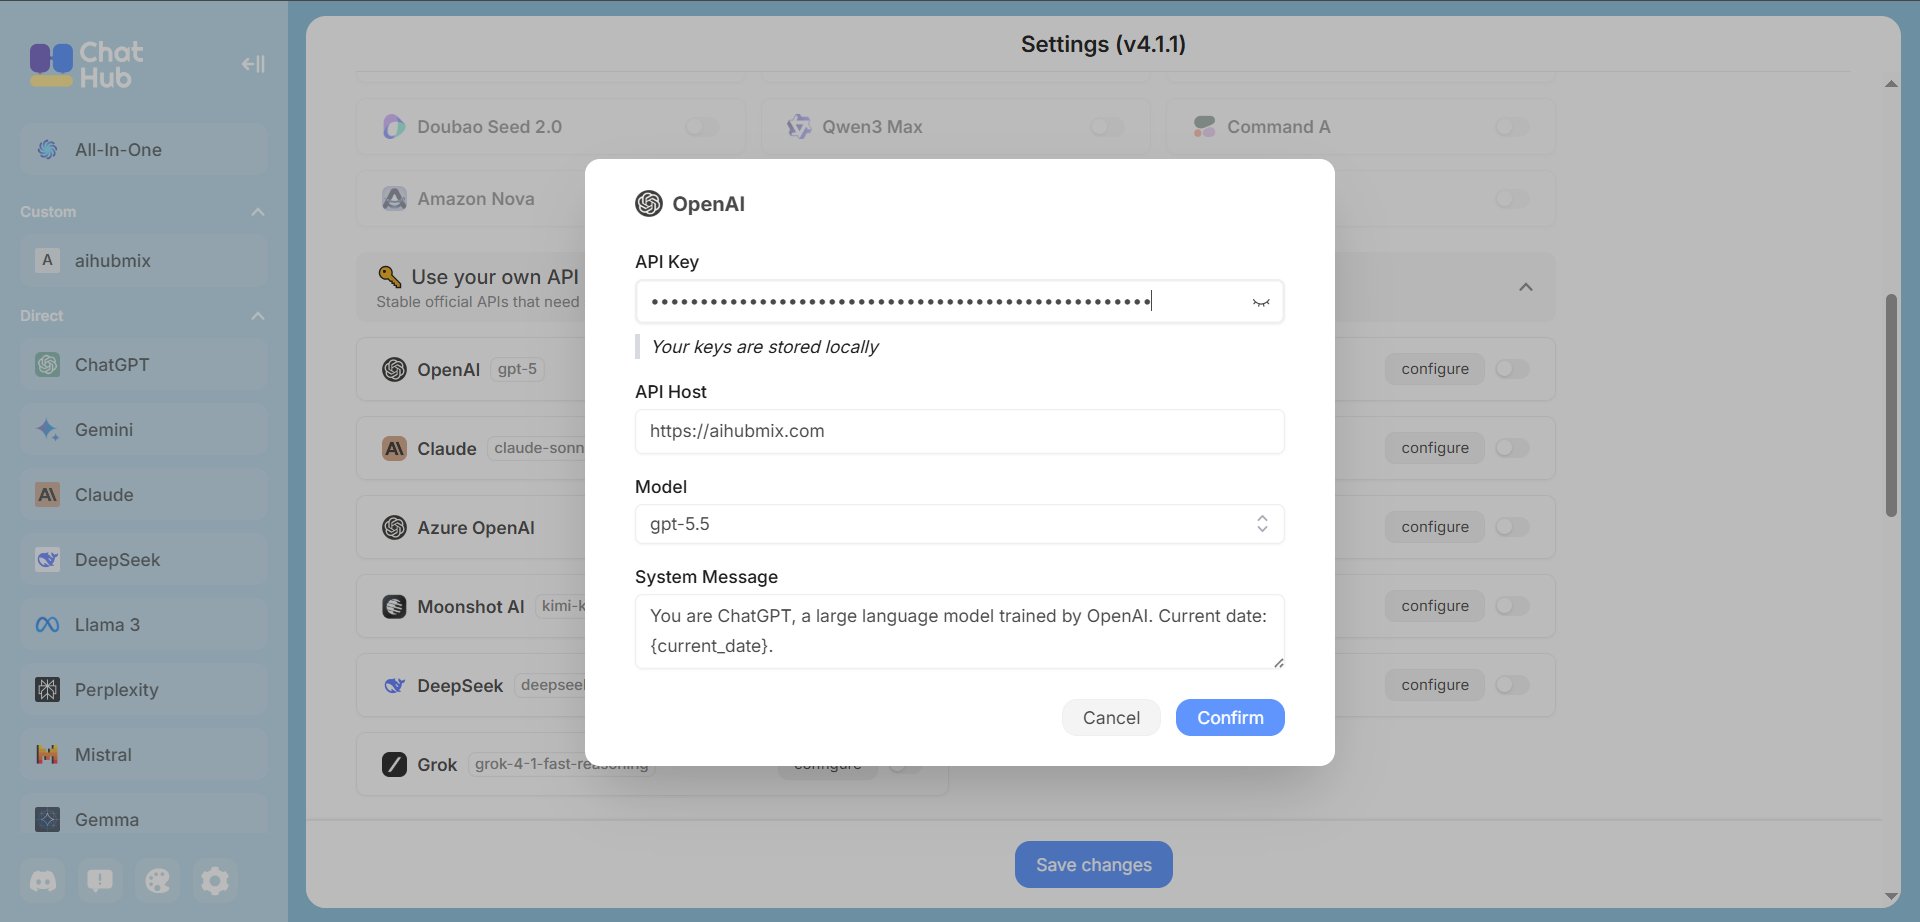The height and width of the screenshot is (922, 1920).
Task: Click Moonshot AI icon in list
Action: click(394, 607)
